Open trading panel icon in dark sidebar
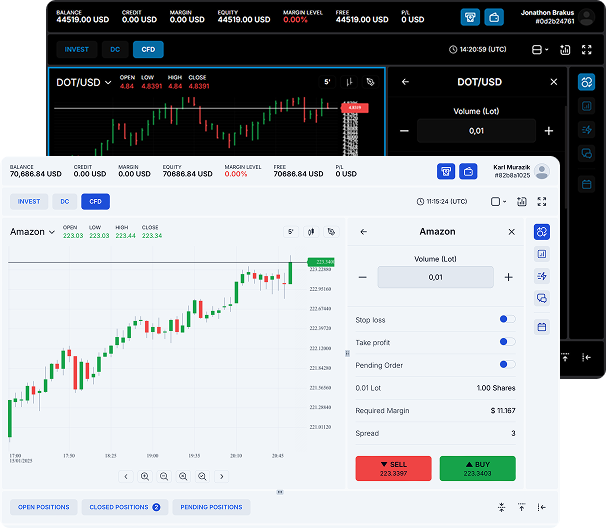 [x=587, y=82]
